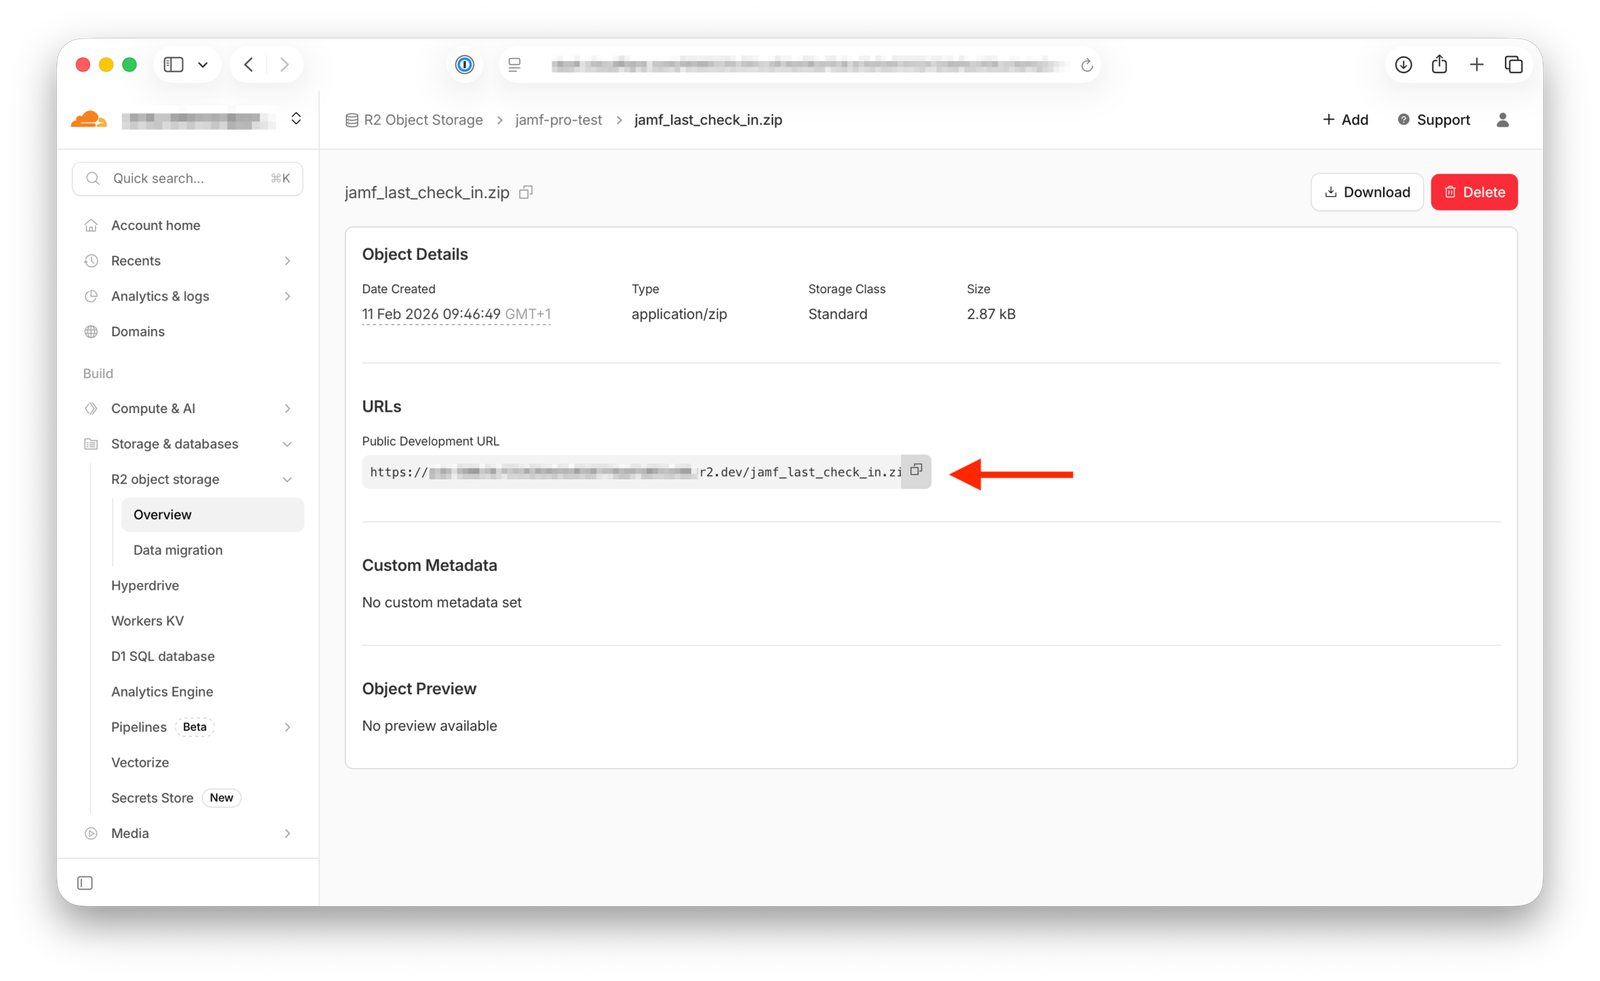The width and height of the screenshot is (1600, 981).
Task: Open the user profile icon
Action: click(1502, 120)
